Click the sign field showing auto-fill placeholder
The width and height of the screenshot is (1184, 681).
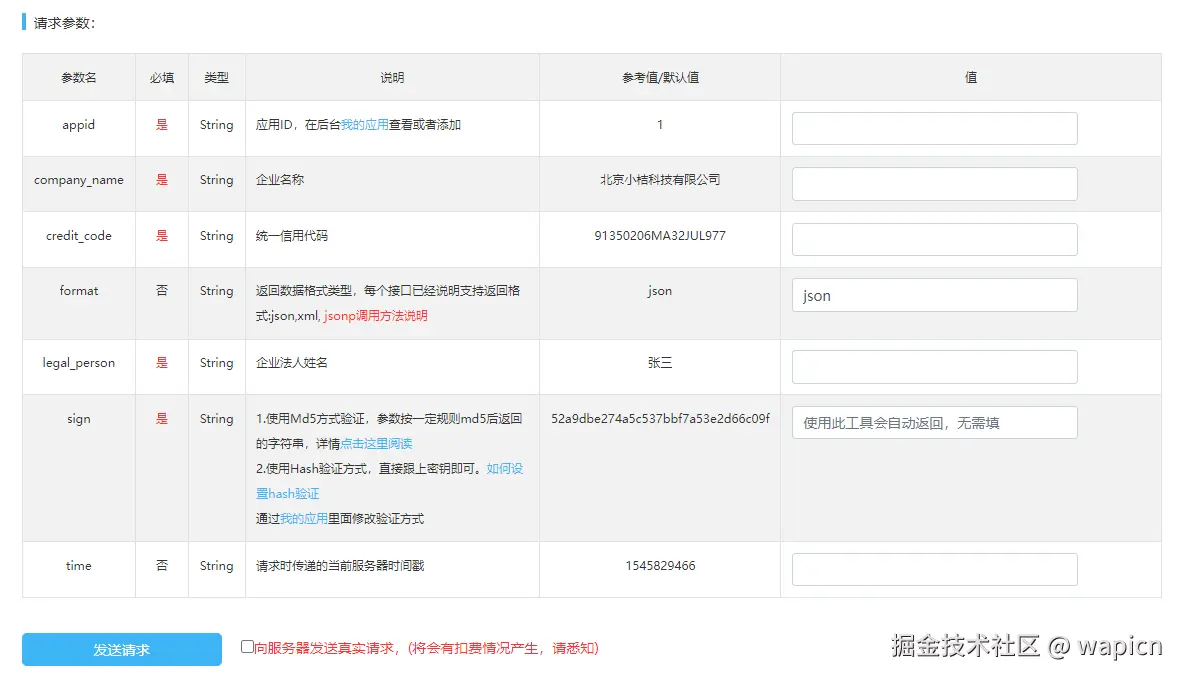tap(933, 422)
